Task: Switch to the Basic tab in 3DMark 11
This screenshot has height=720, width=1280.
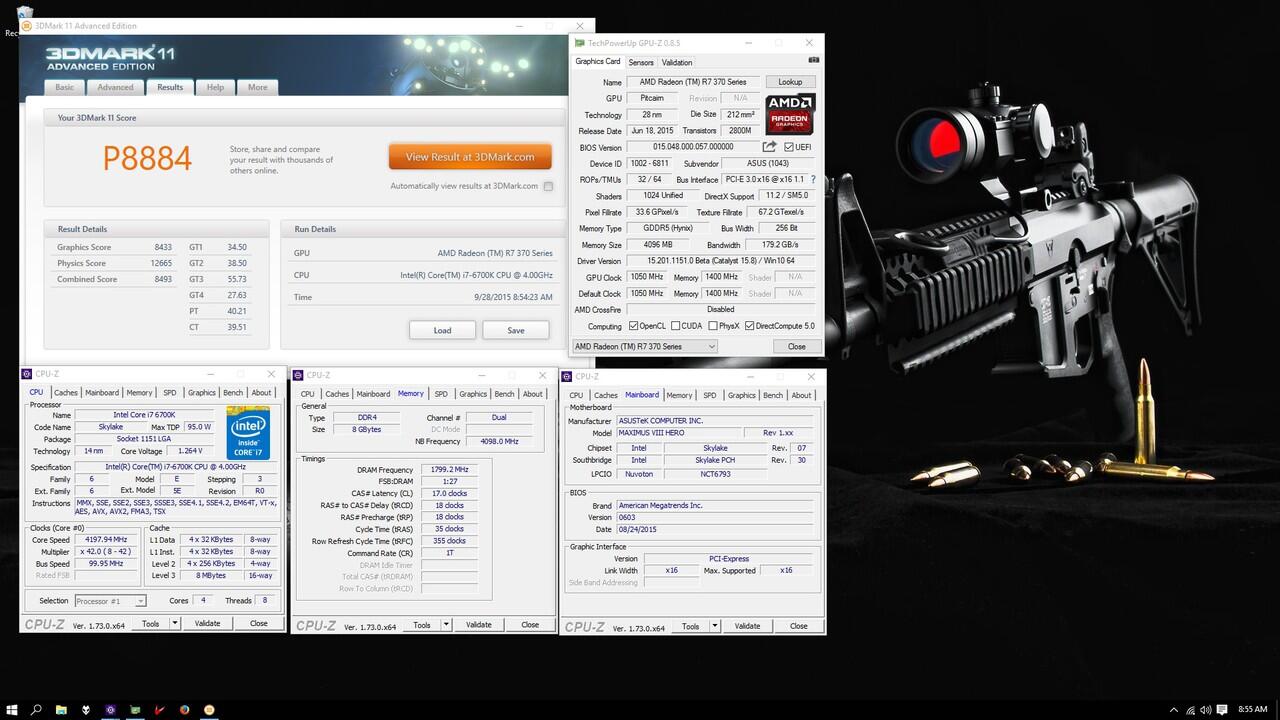Action: point(64,87)
